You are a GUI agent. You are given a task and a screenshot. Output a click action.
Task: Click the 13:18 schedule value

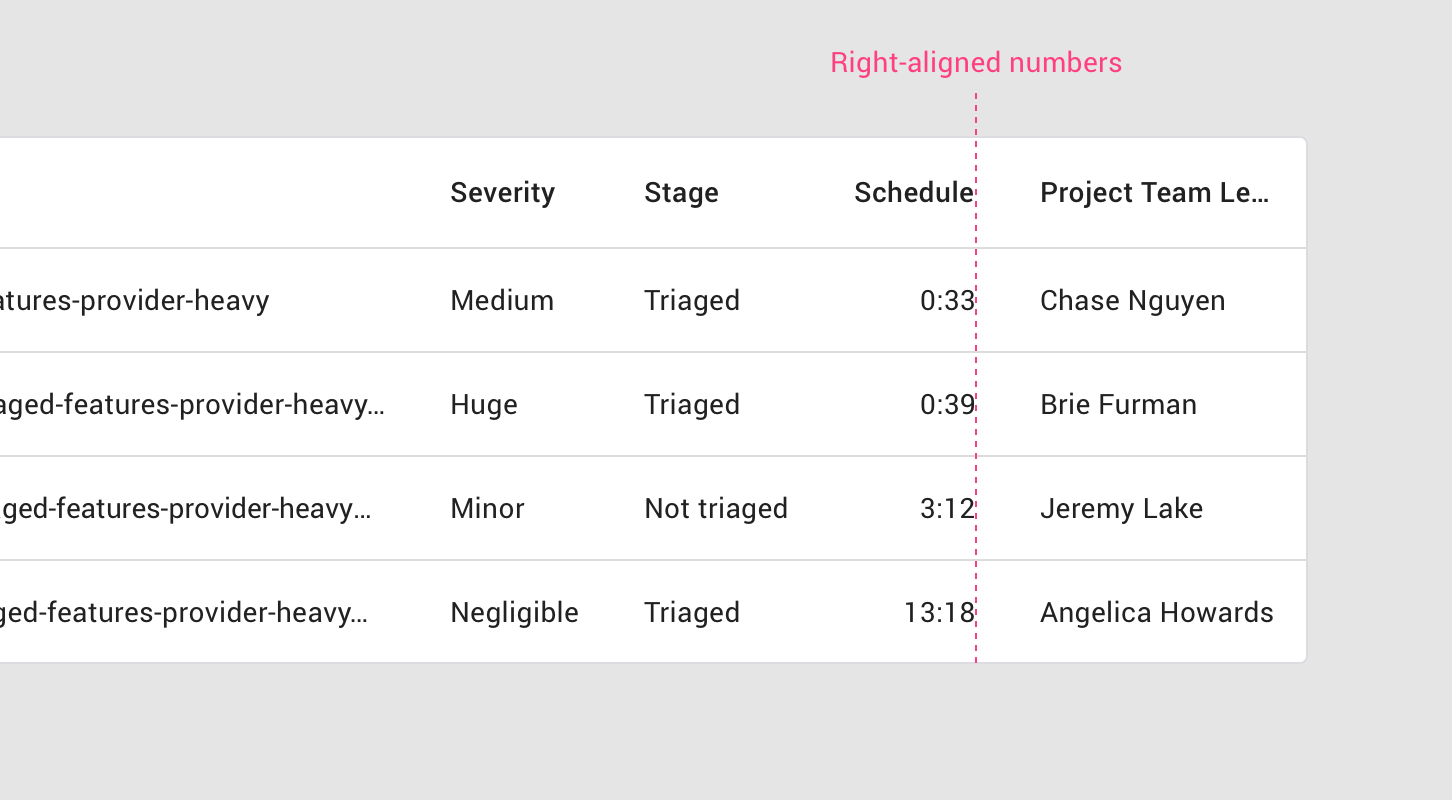pos(938,613)
